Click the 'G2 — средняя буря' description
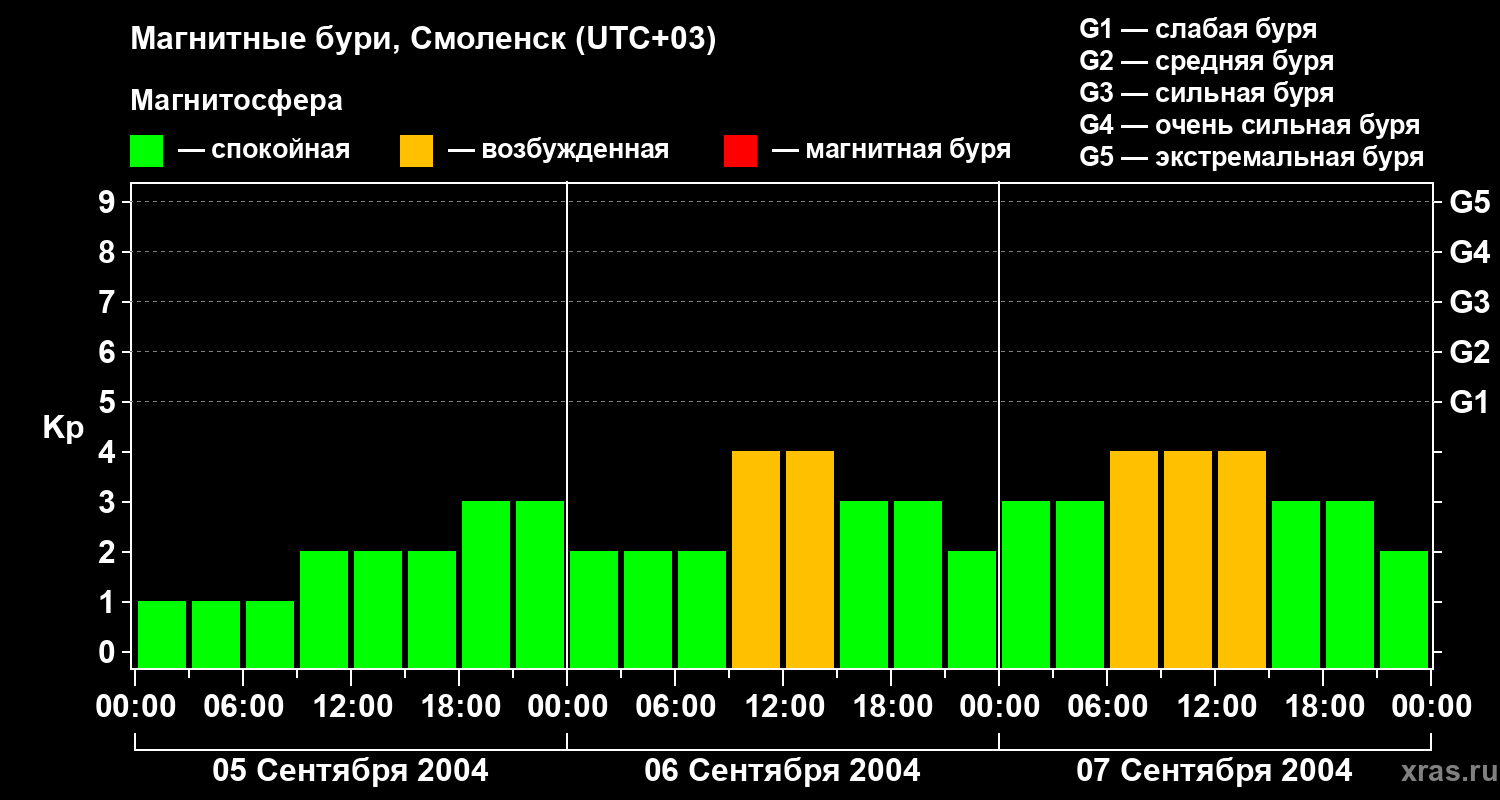 [x=1207, y=61]
